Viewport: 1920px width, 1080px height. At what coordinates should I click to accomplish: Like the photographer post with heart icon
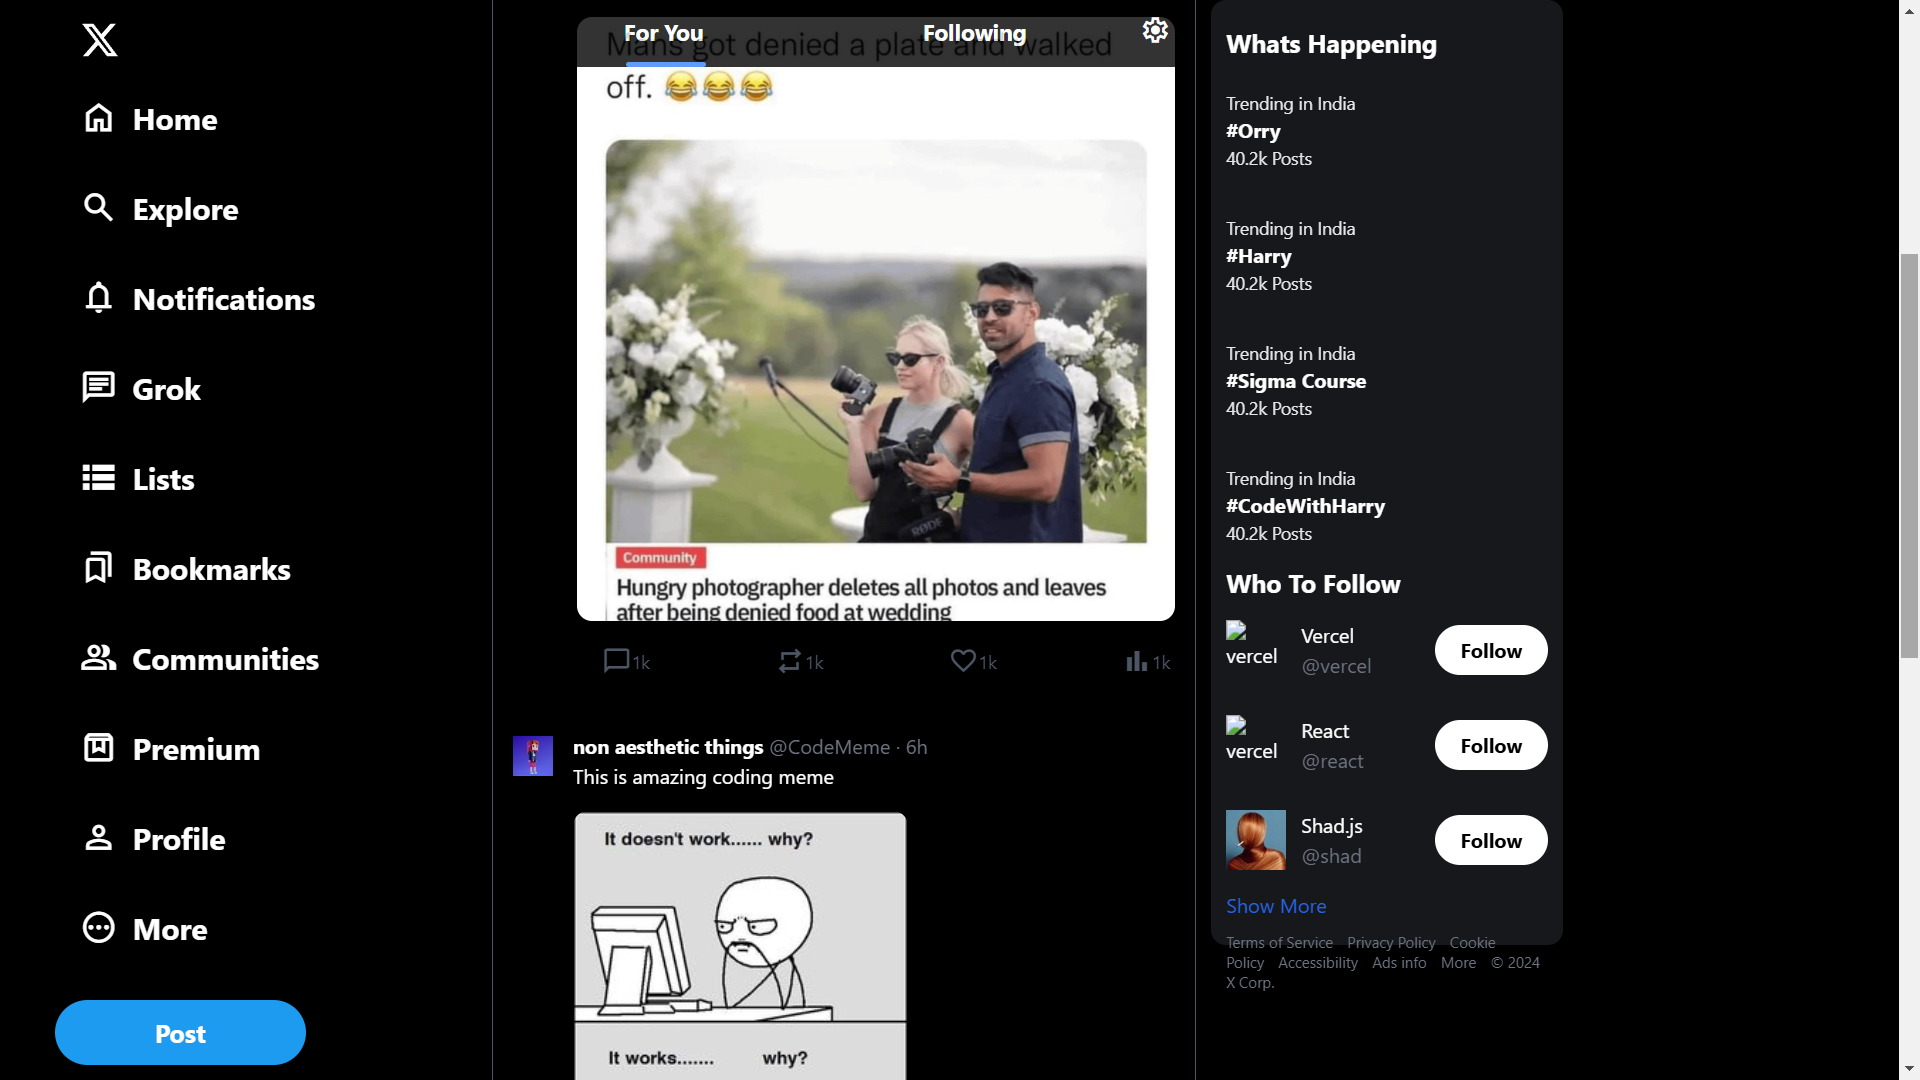click(x=963, y=661)
